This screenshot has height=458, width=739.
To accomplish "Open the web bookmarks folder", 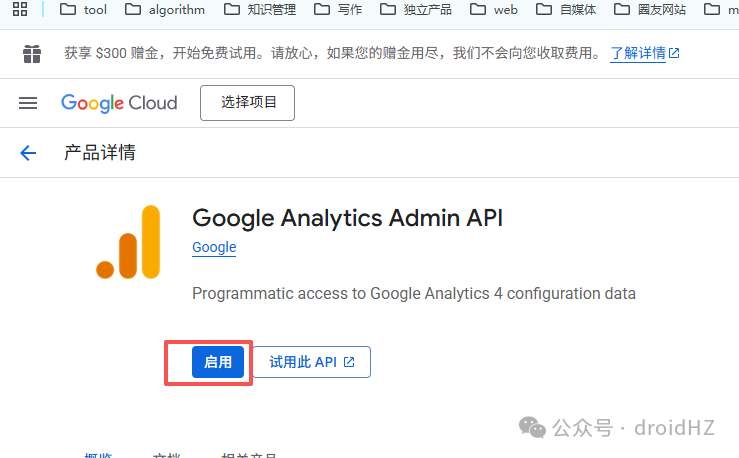I will point(494,9).
